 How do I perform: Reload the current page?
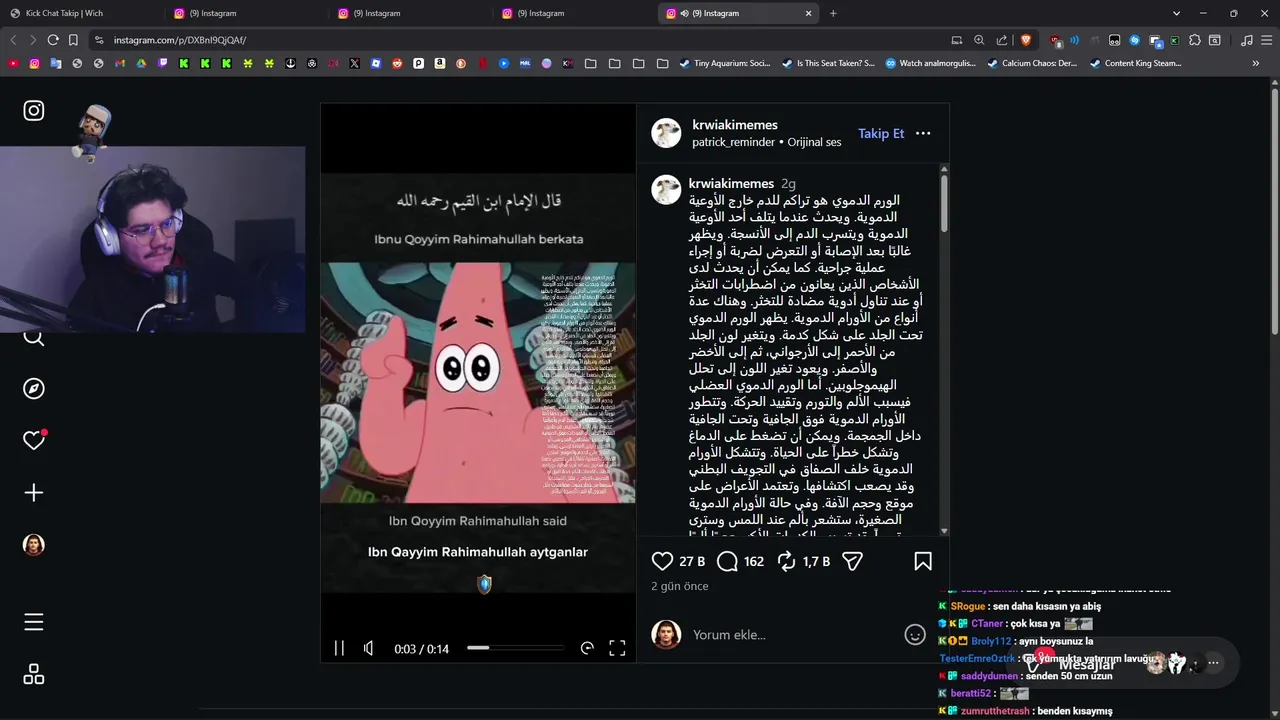click(53, 40)
